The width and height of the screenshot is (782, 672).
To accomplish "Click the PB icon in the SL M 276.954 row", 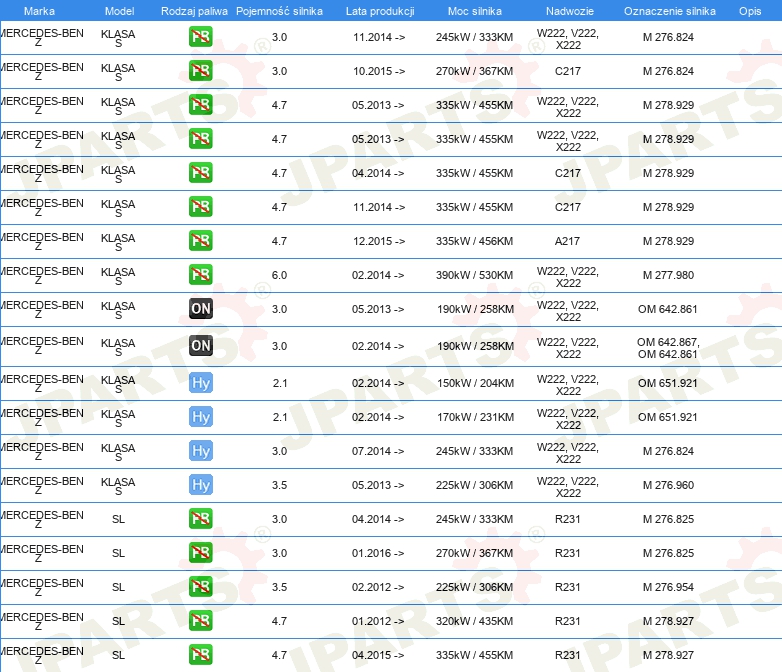I will pos(200,587).
